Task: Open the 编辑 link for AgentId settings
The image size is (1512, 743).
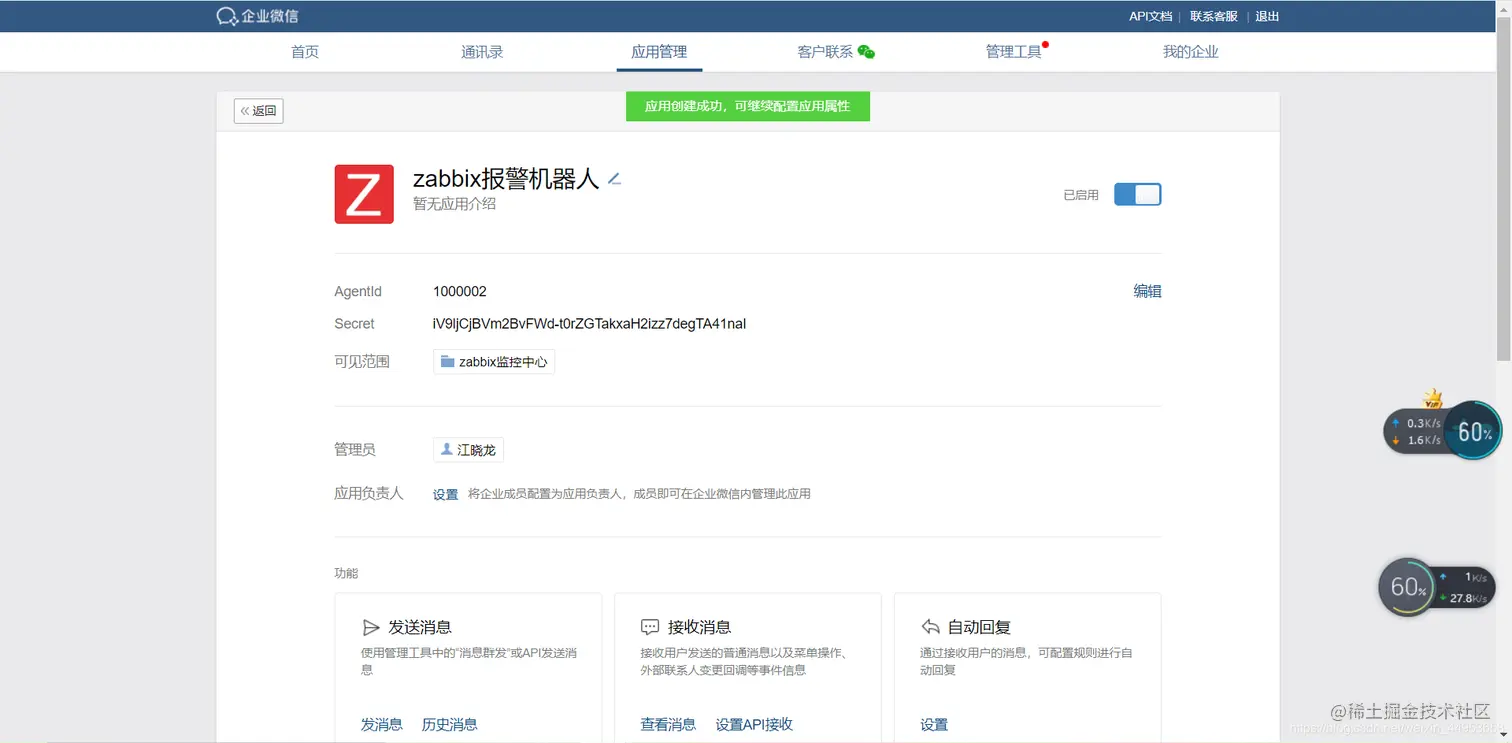Action: (x=1147, y=291)
